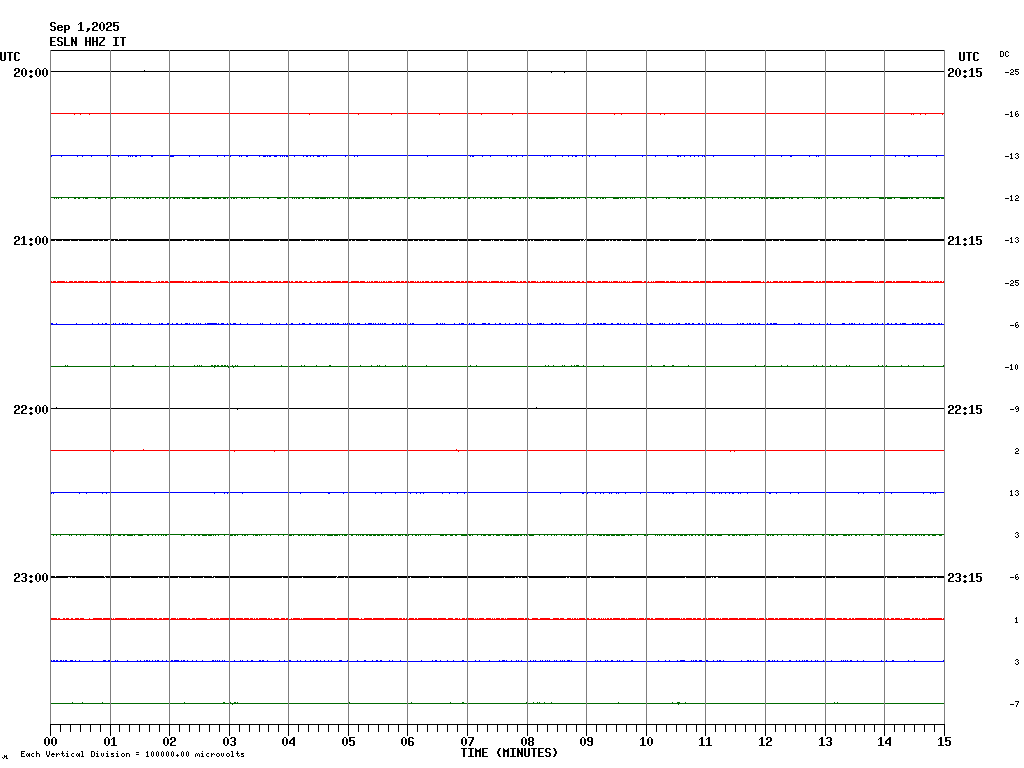Click the "09" minute tick label

pyautogui.click(x=586, y=741)
